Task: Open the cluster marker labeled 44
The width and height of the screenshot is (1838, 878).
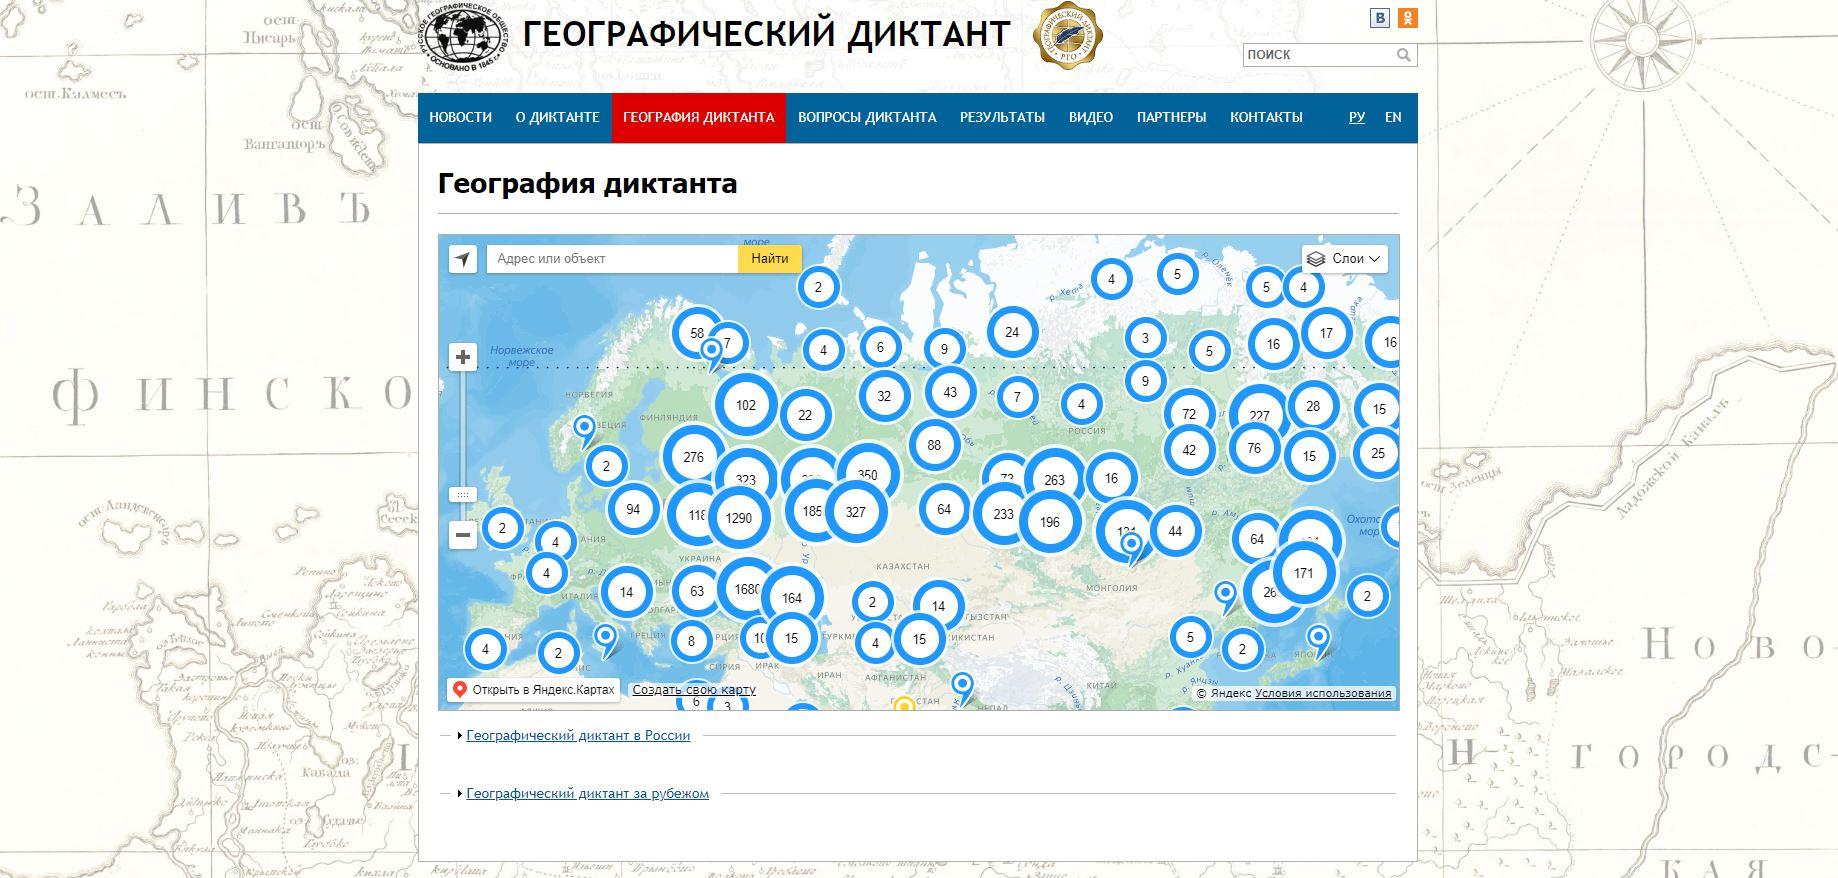Action: [x=1175, y=531]
